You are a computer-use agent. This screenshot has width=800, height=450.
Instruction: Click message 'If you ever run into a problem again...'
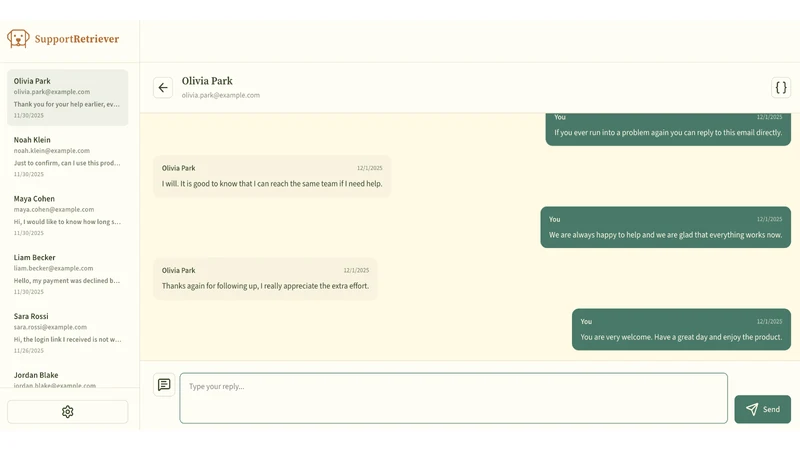click(x=668, y=129)
